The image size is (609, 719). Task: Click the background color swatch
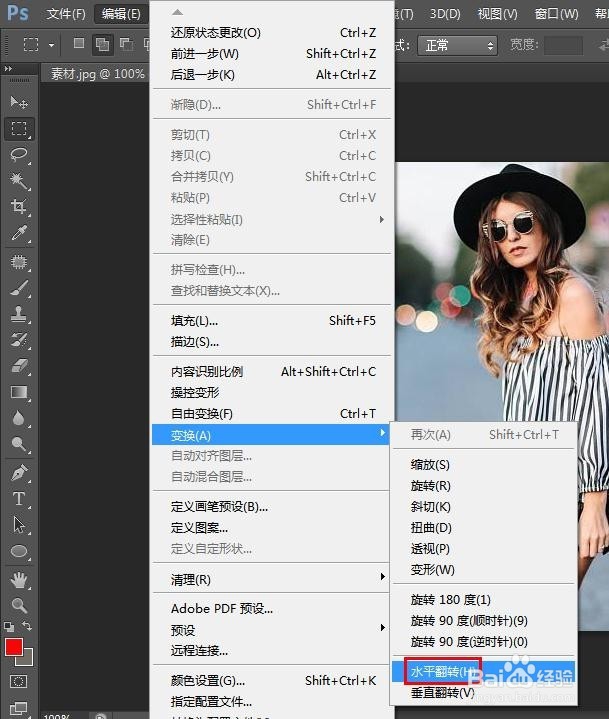(x=28, y=660)
